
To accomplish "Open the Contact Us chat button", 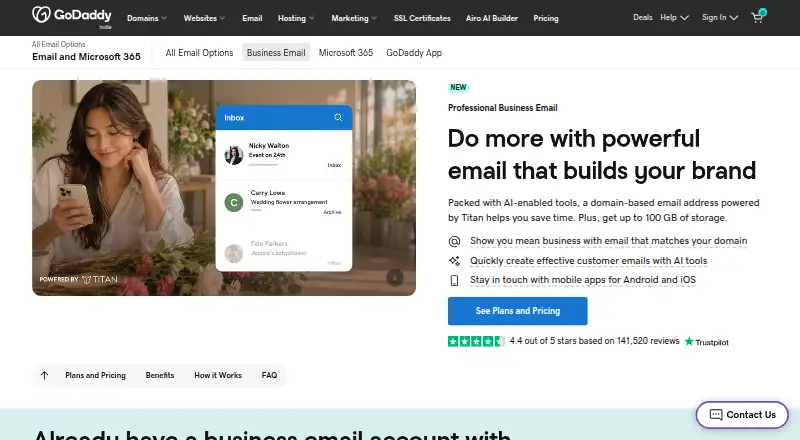I will pos(742,414).
